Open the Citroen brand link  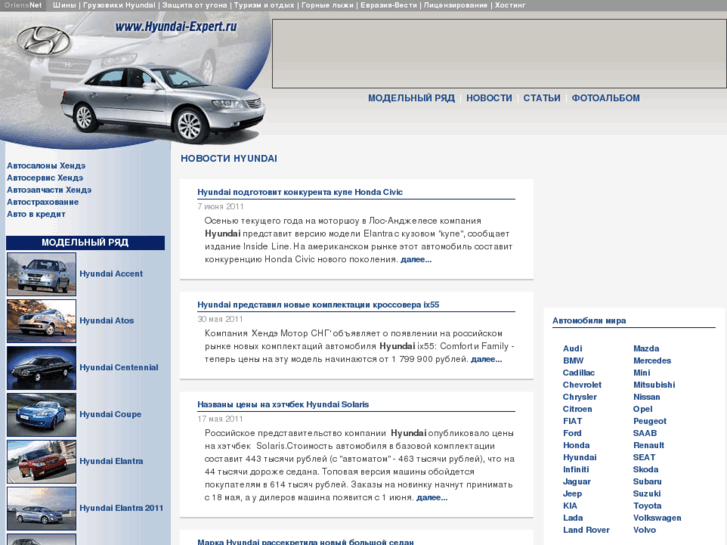[x=577, y=409]
